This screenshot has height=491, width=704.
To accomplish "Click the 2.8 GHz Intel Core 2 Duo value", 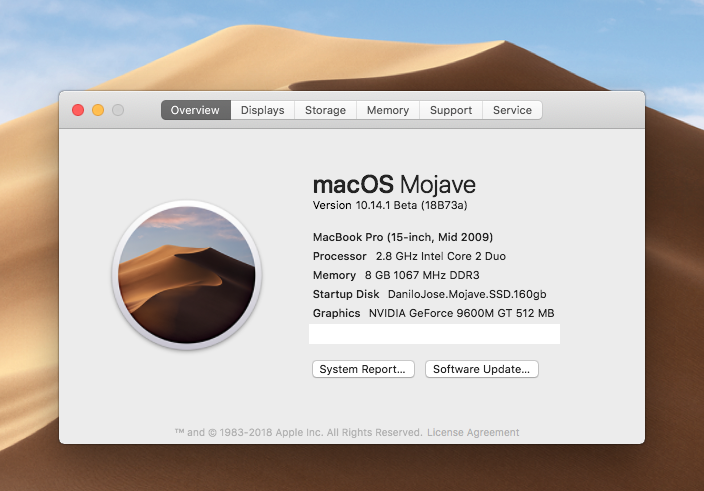I will pos(440,256).
